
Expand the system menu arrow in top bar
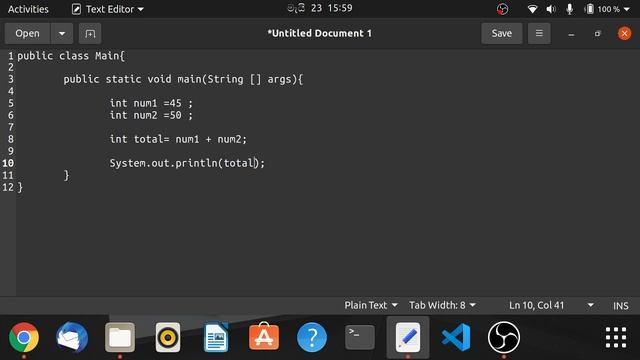(x=627, y=9)
